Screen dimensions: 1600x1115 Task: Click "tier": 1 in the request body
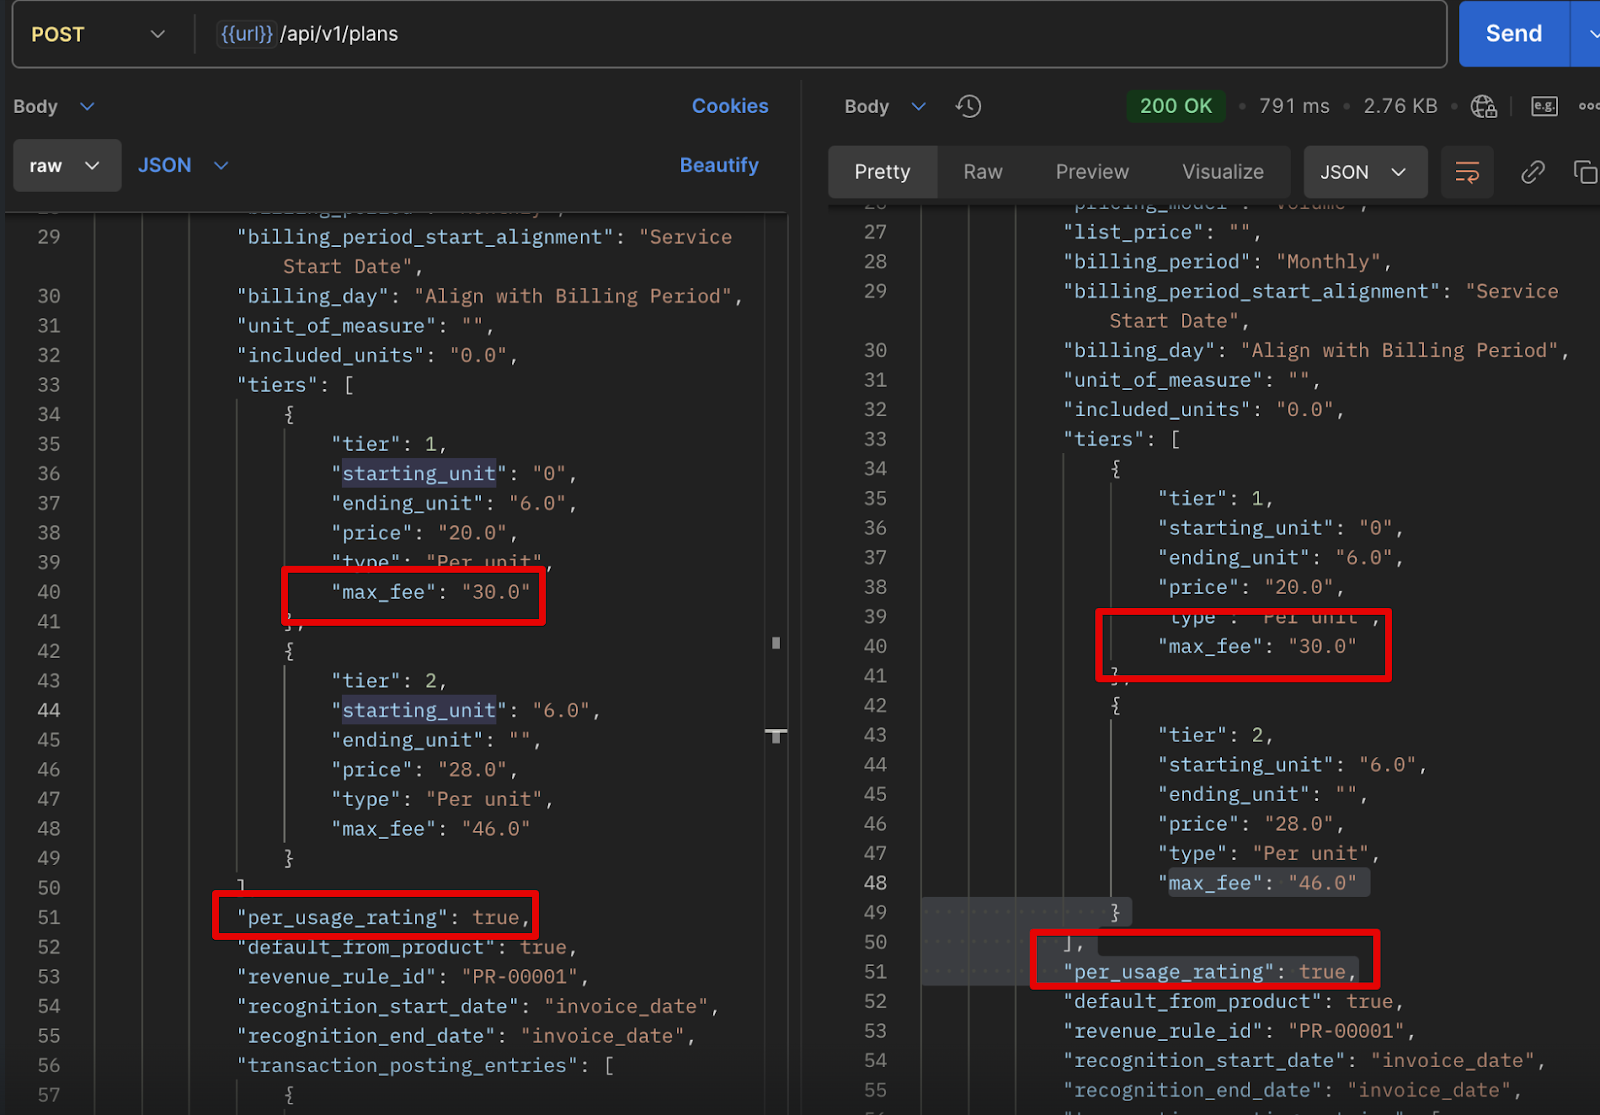388,444
